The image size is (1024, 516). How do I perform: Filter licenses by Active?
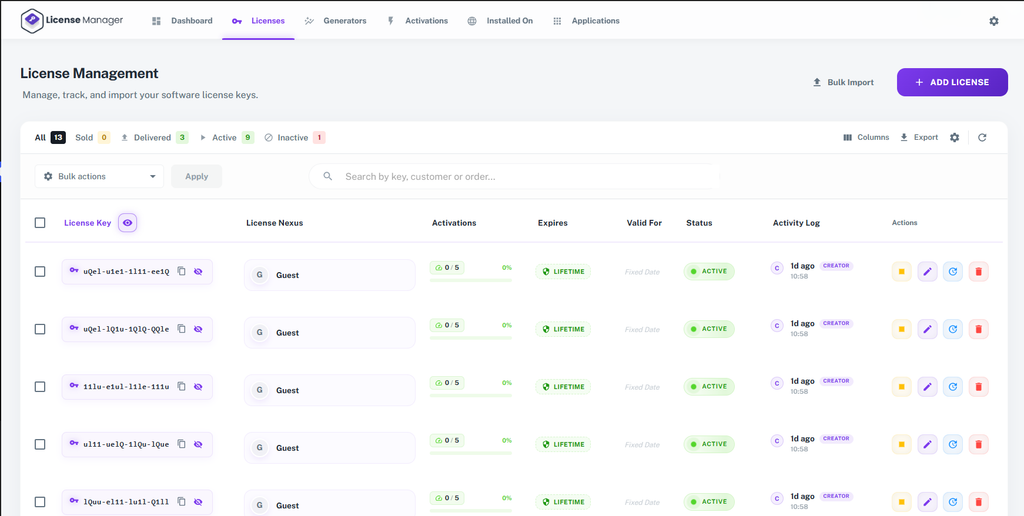click(x=227, y=137)
